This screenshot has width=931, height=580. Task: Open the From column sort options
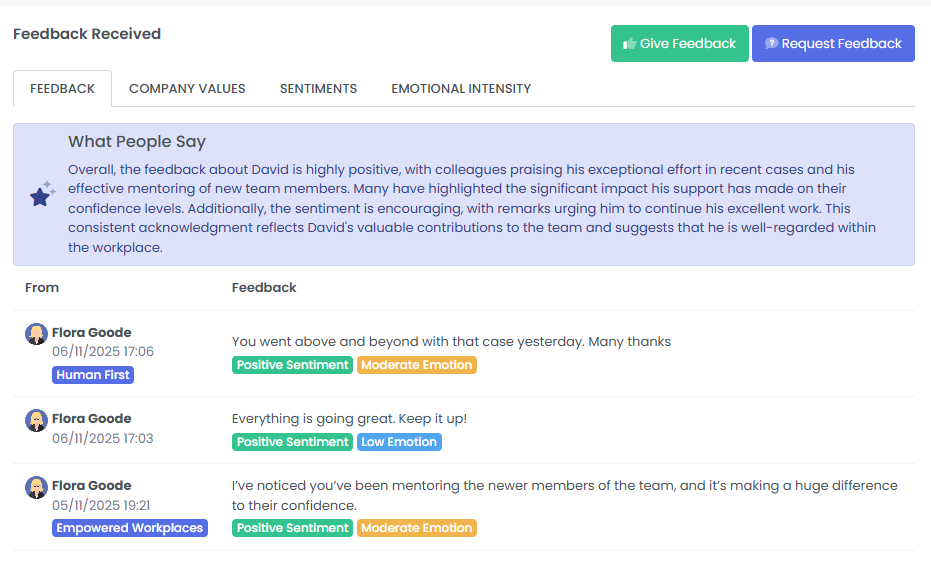(x=42, y=287)
